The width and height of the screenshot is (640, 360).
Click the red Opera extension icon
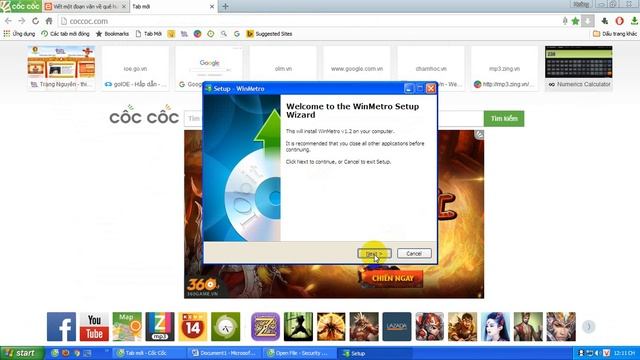[620, 21]
